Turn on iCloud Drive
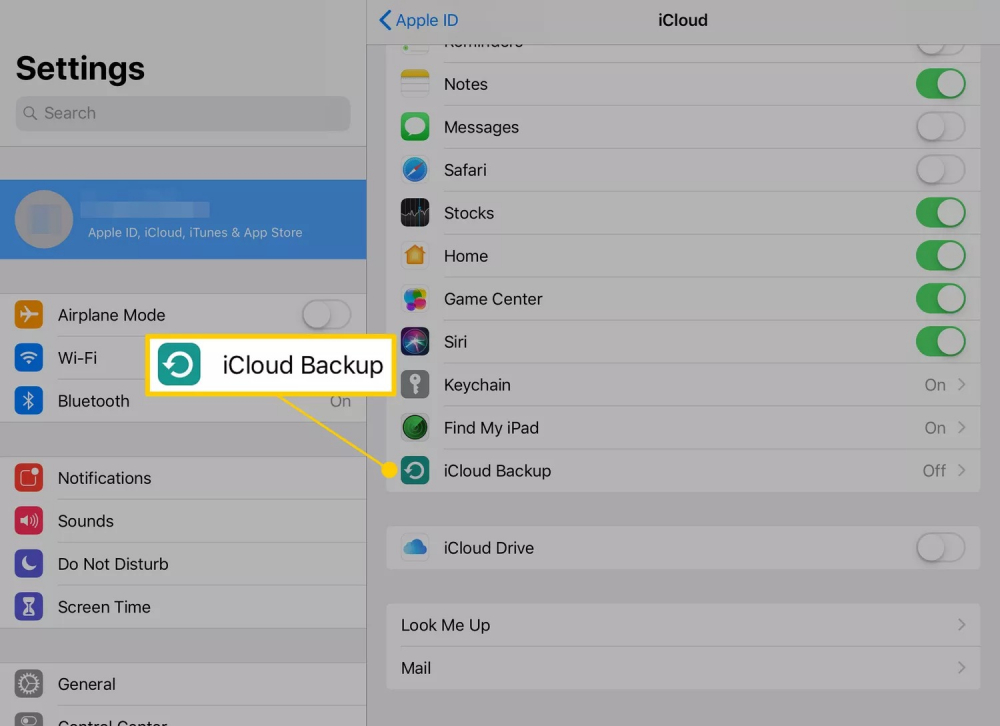Screen dimensions: 1000x726 point(940,548)
